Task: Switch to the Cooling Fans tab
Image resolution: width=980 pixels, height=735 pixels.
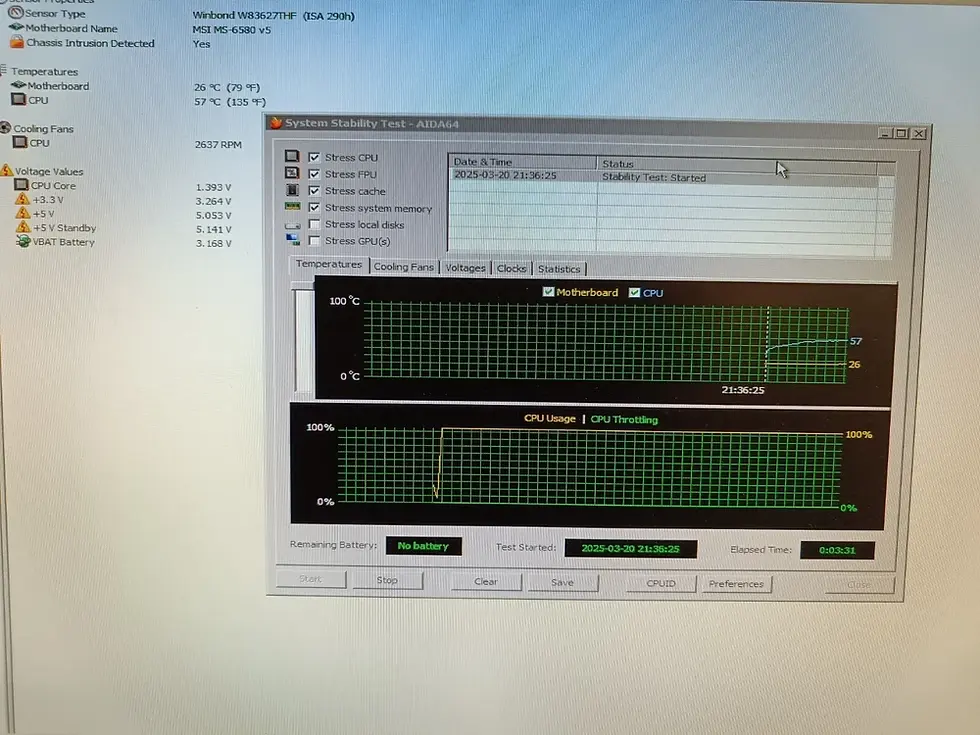Action: [403, 267]
